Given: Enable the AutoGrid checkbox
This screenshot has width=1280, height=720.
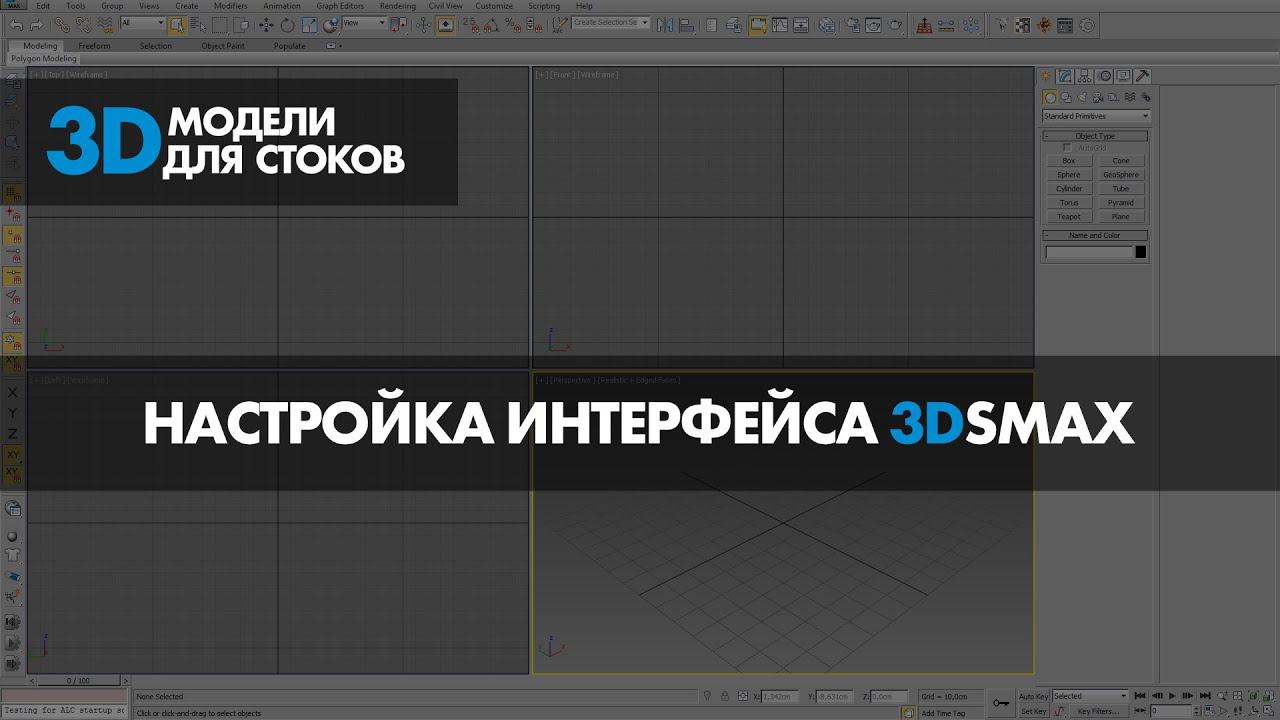Looking at the screenshot, I should pos(1067,148).
